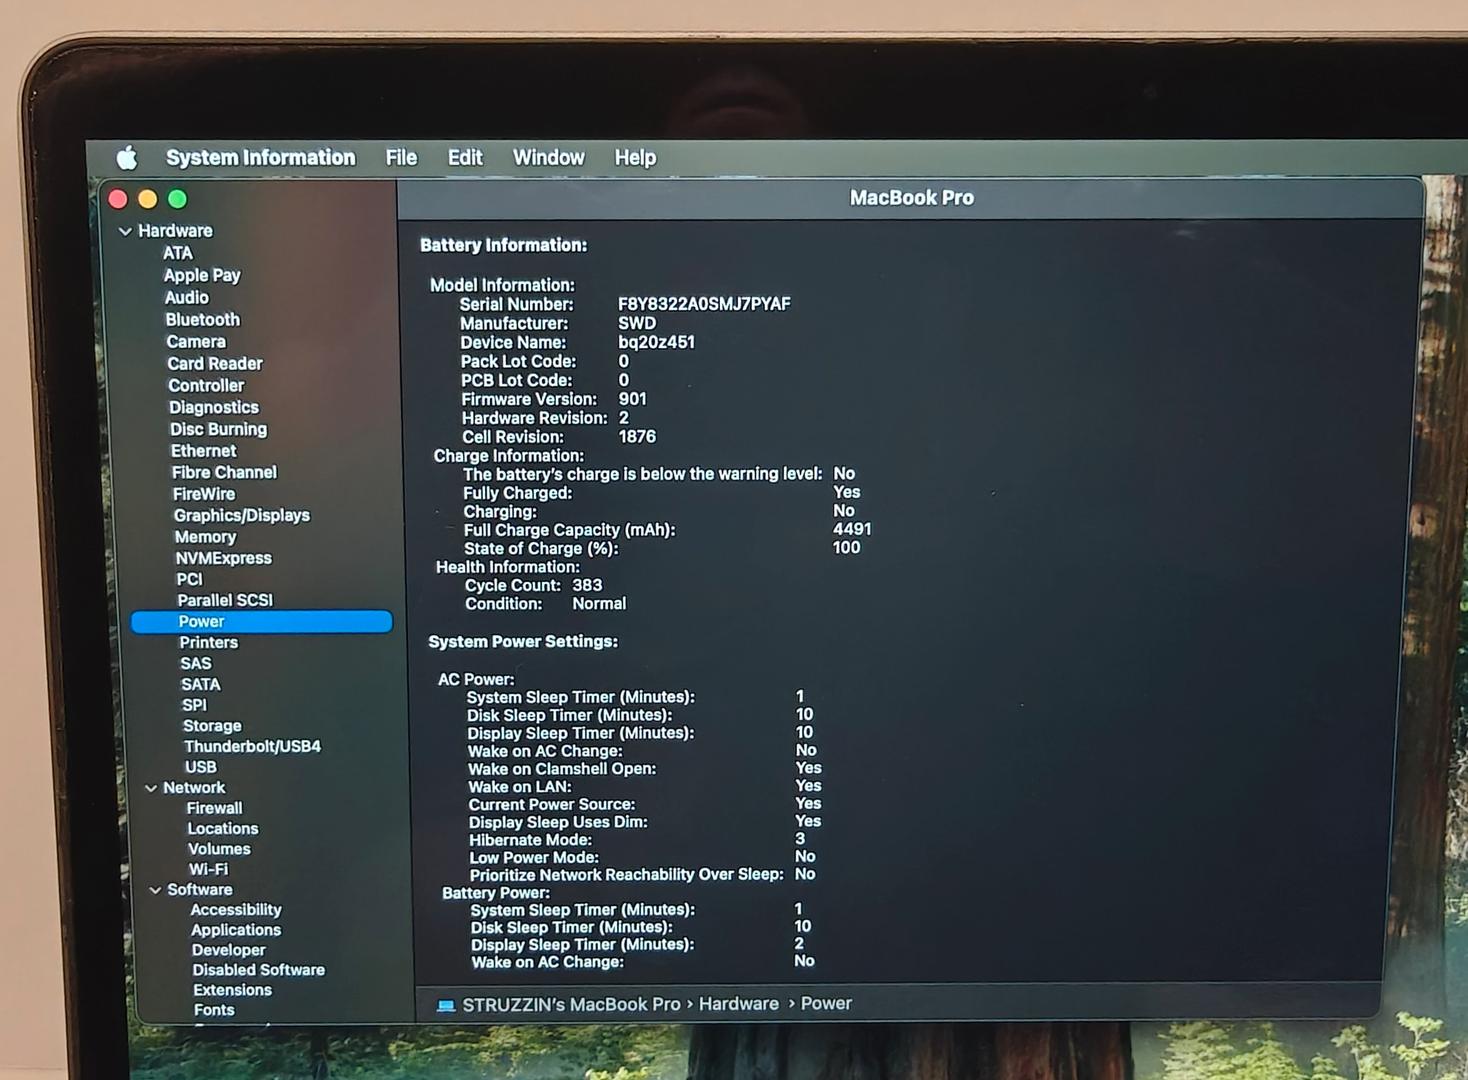Open the Diagnostics sidebar entry
Viewport: 1468px width, 1080px height.
pyautogui.click(x=214, y=407)
